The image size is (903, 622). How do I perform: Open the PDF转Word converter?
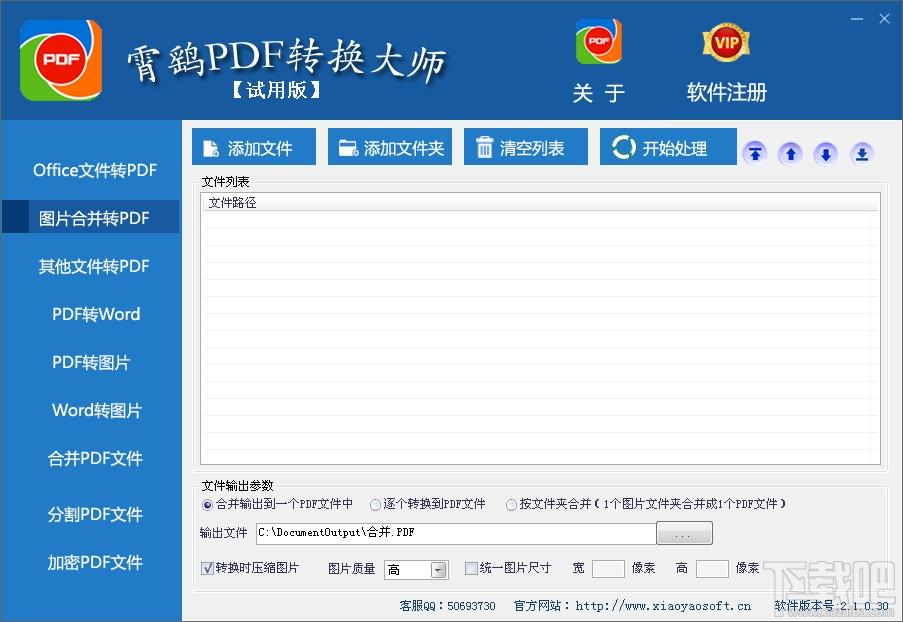pos(96,314)
